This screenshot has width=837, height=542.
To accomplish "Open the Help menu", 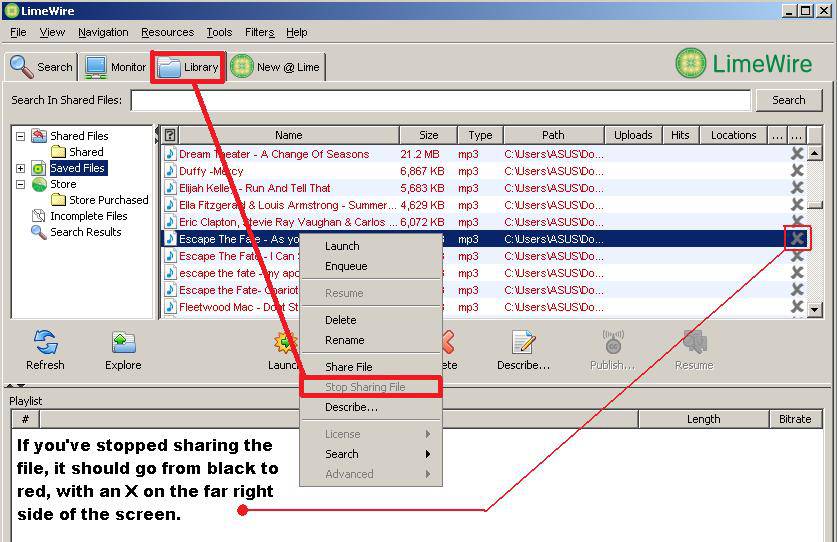I will [296, 33].
